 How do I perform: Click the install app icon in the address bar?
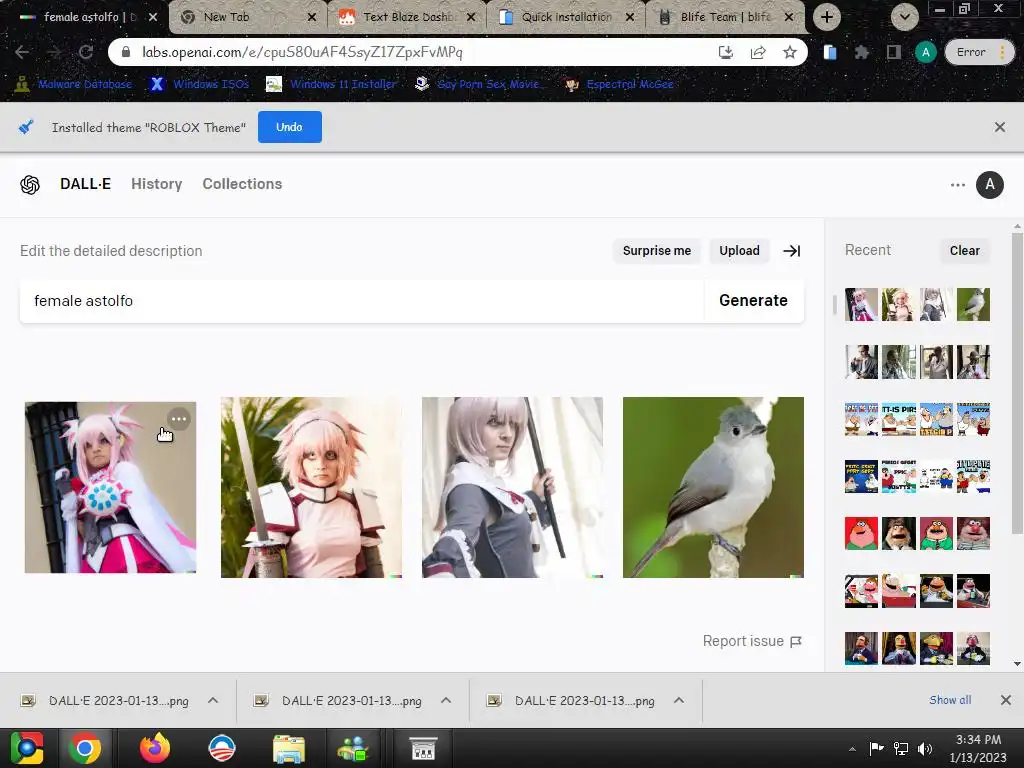click(726, 52)
